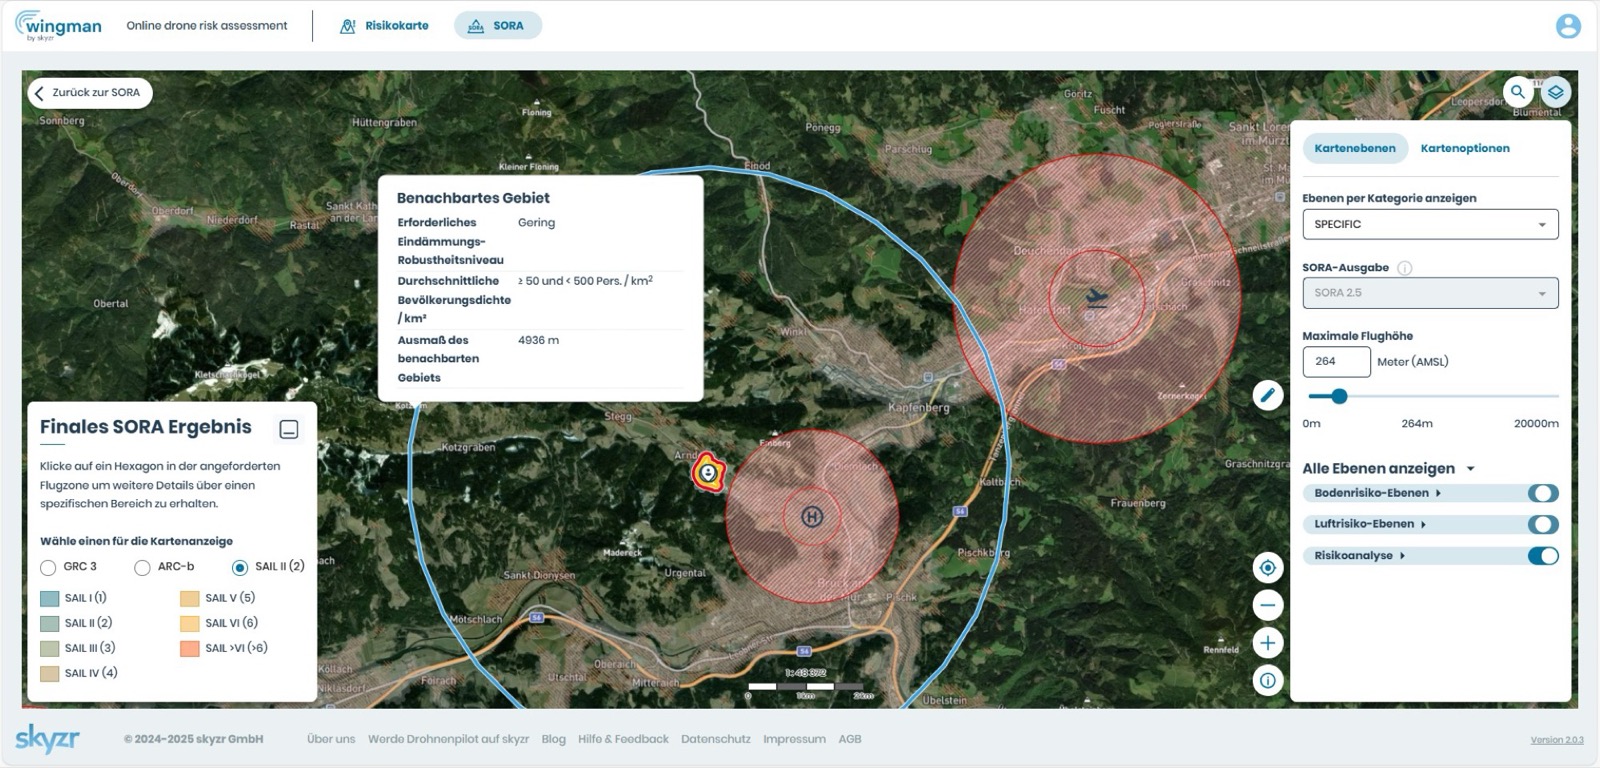Viewport: 1600px width, 768px height.
Task: Expand the Alle Ebenen anzeigen section
Action: pos(1470,469)
